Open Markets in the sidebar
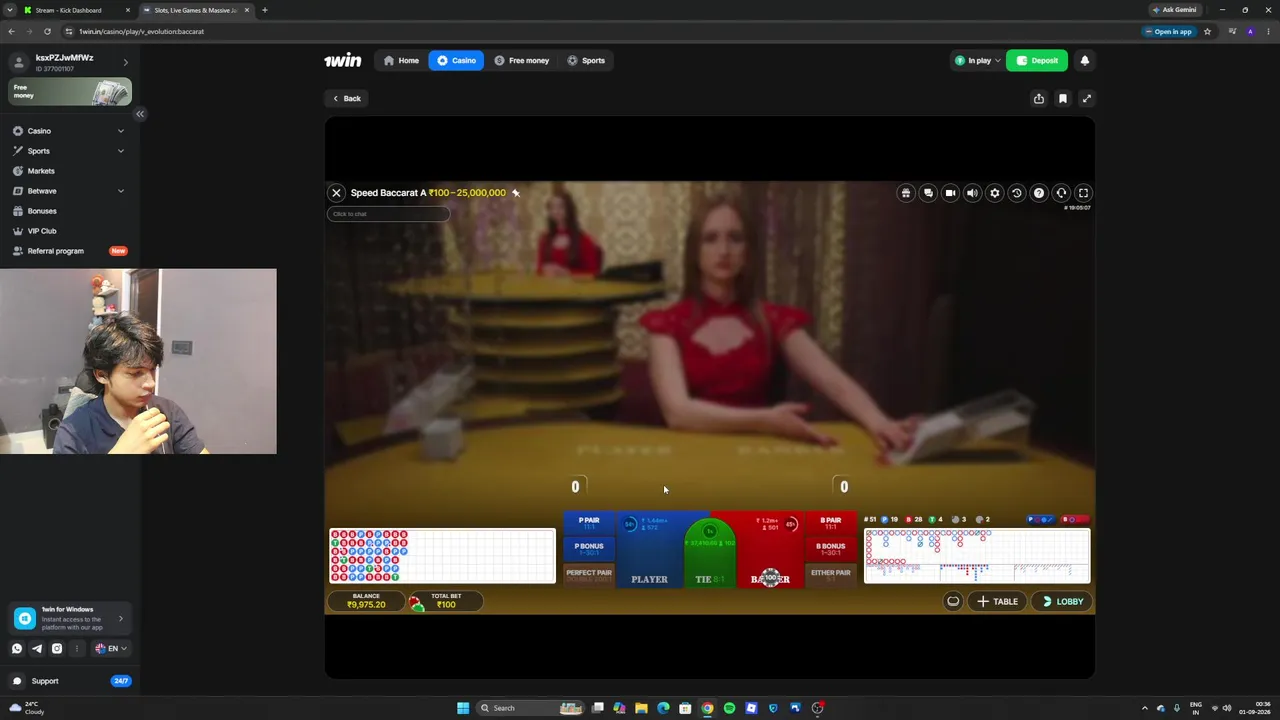The height and width of the screenshot is (720, 1280). [x=68, y=171]
